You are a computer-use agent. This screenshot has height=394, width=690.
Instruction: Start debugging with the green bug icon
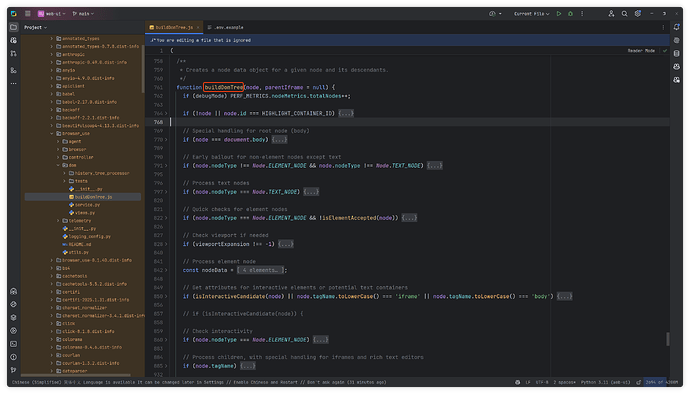pos(570,14)
